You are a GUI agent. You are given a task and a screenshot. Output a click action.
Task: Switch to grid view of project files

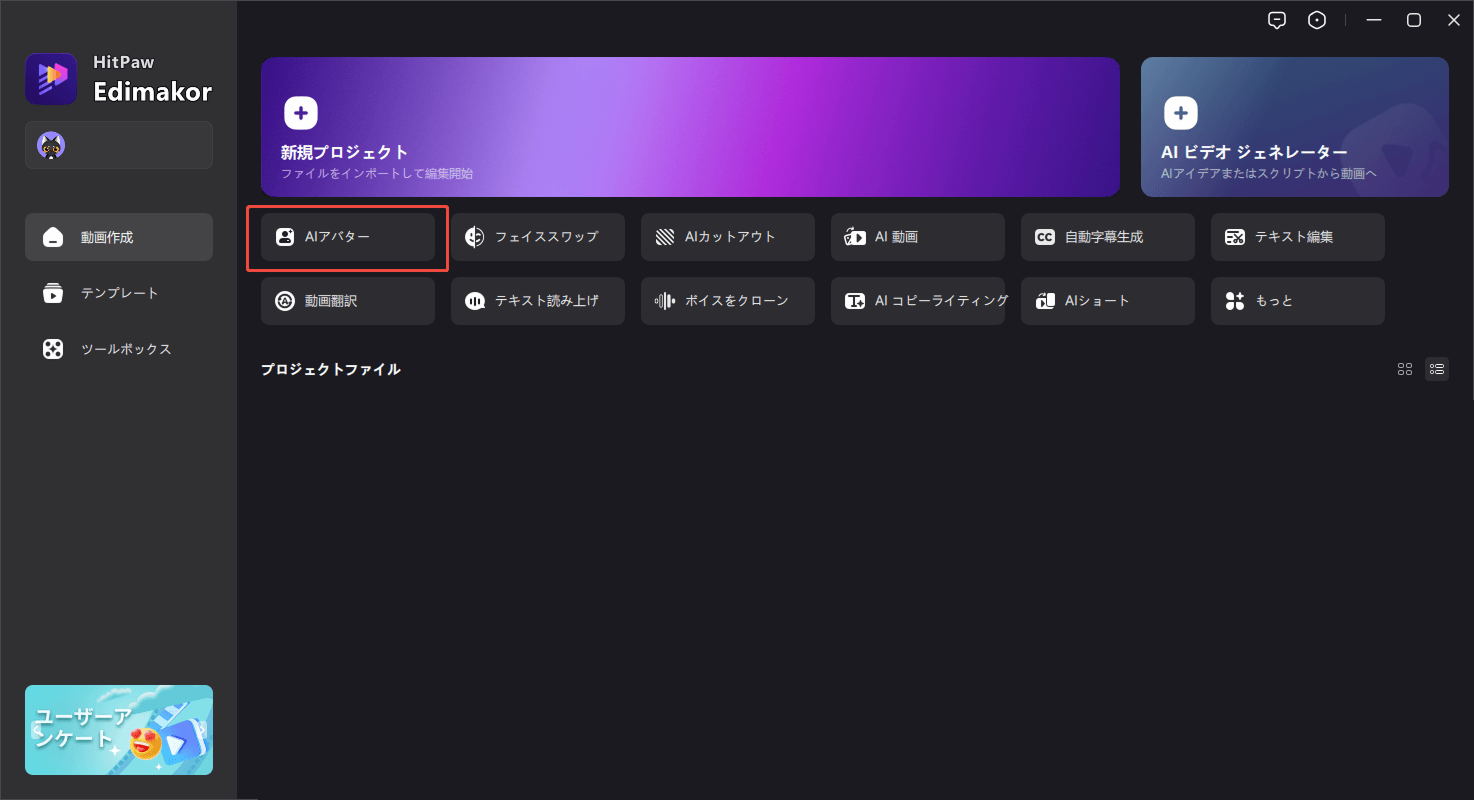[1405, 369]
